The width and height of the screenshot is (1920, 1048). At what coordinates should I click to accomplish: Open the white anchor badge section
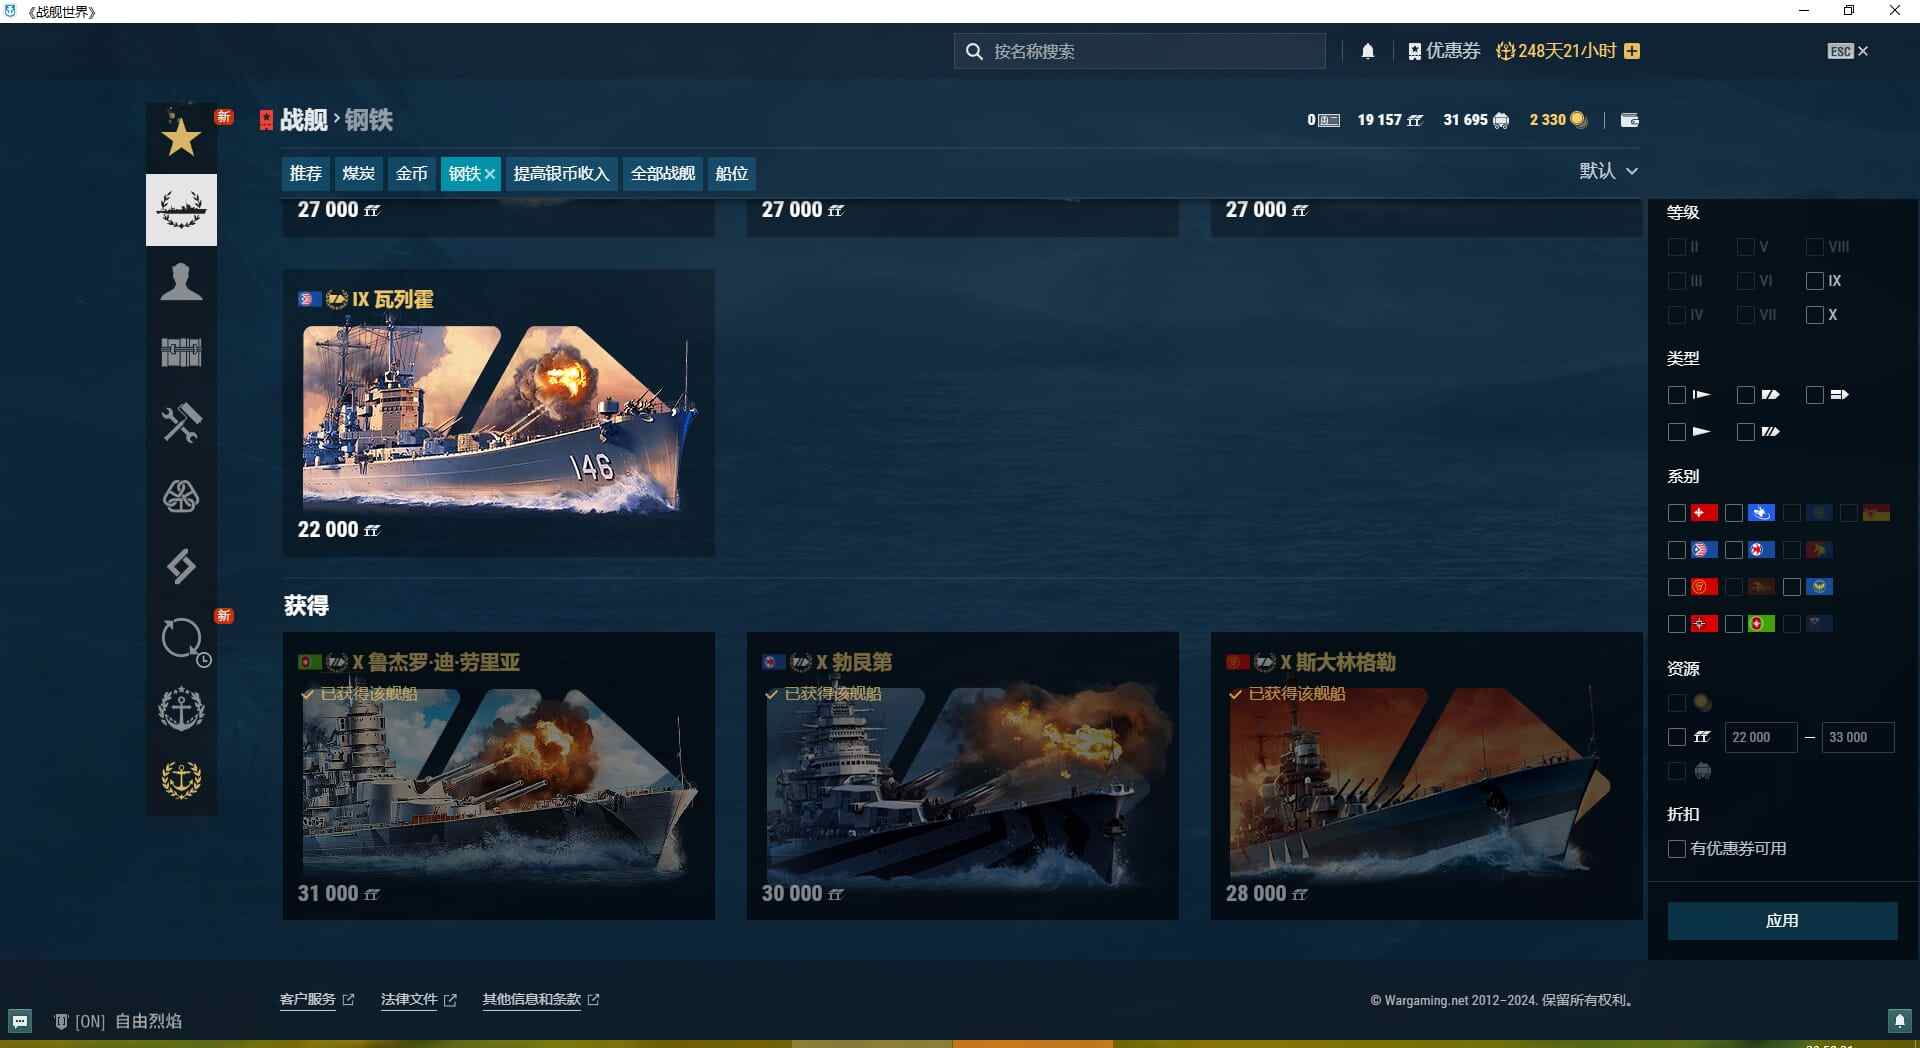(181, 709)
